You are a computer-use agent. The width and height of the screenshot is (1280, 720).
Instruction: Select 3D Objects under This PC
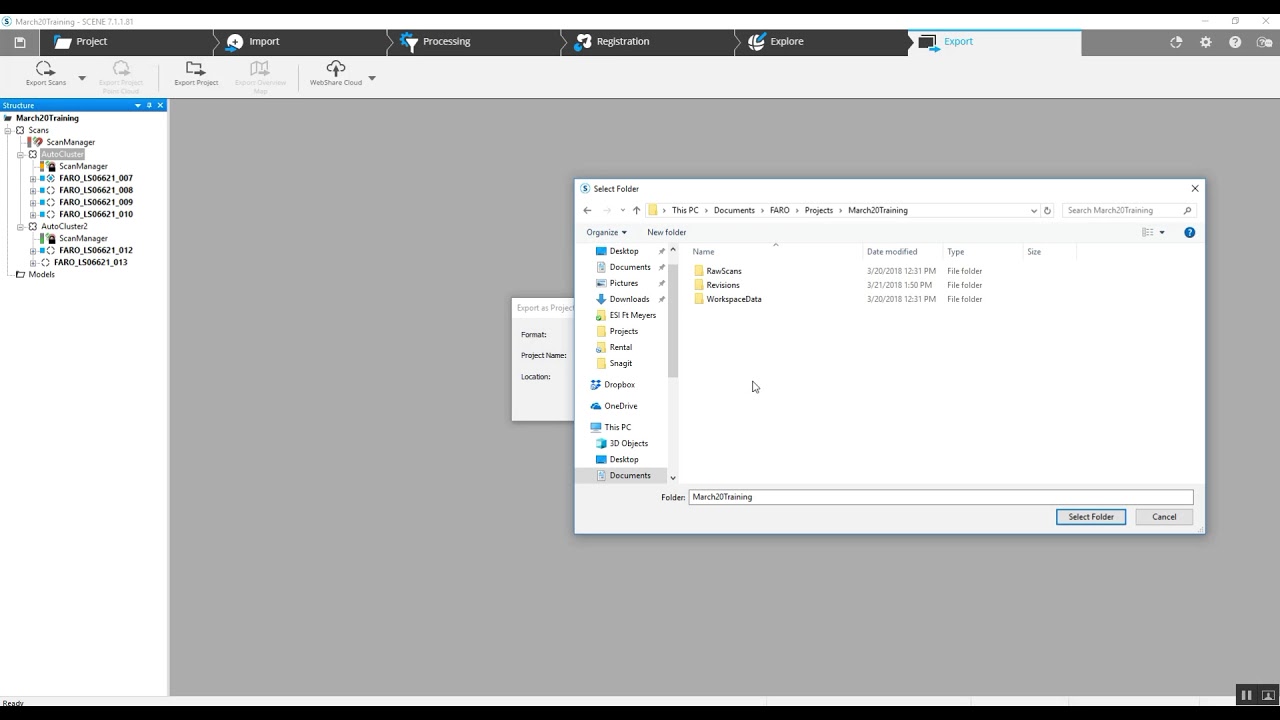629,443
